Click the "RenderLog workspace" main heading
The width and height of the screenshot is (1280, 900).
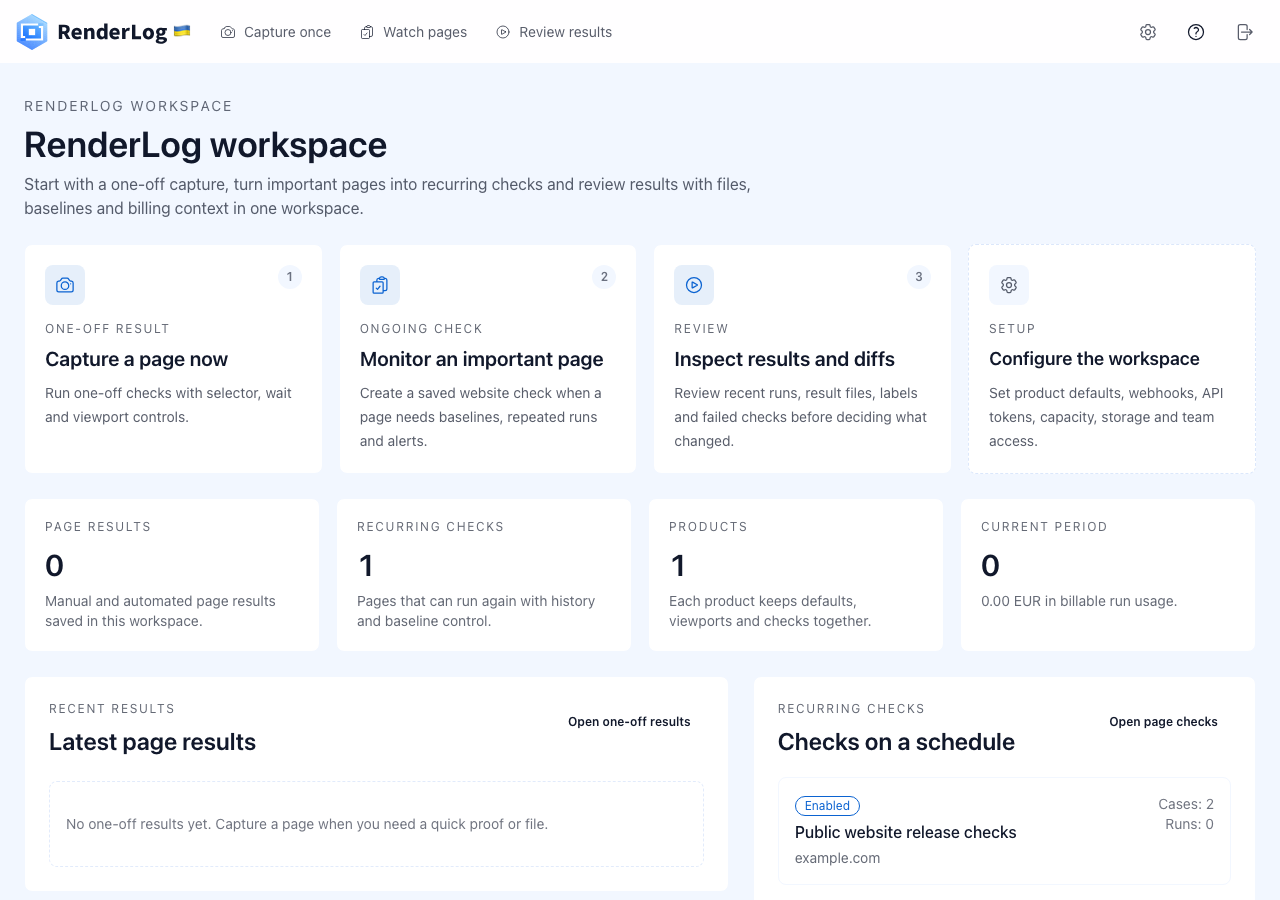[x=206, y=145]
